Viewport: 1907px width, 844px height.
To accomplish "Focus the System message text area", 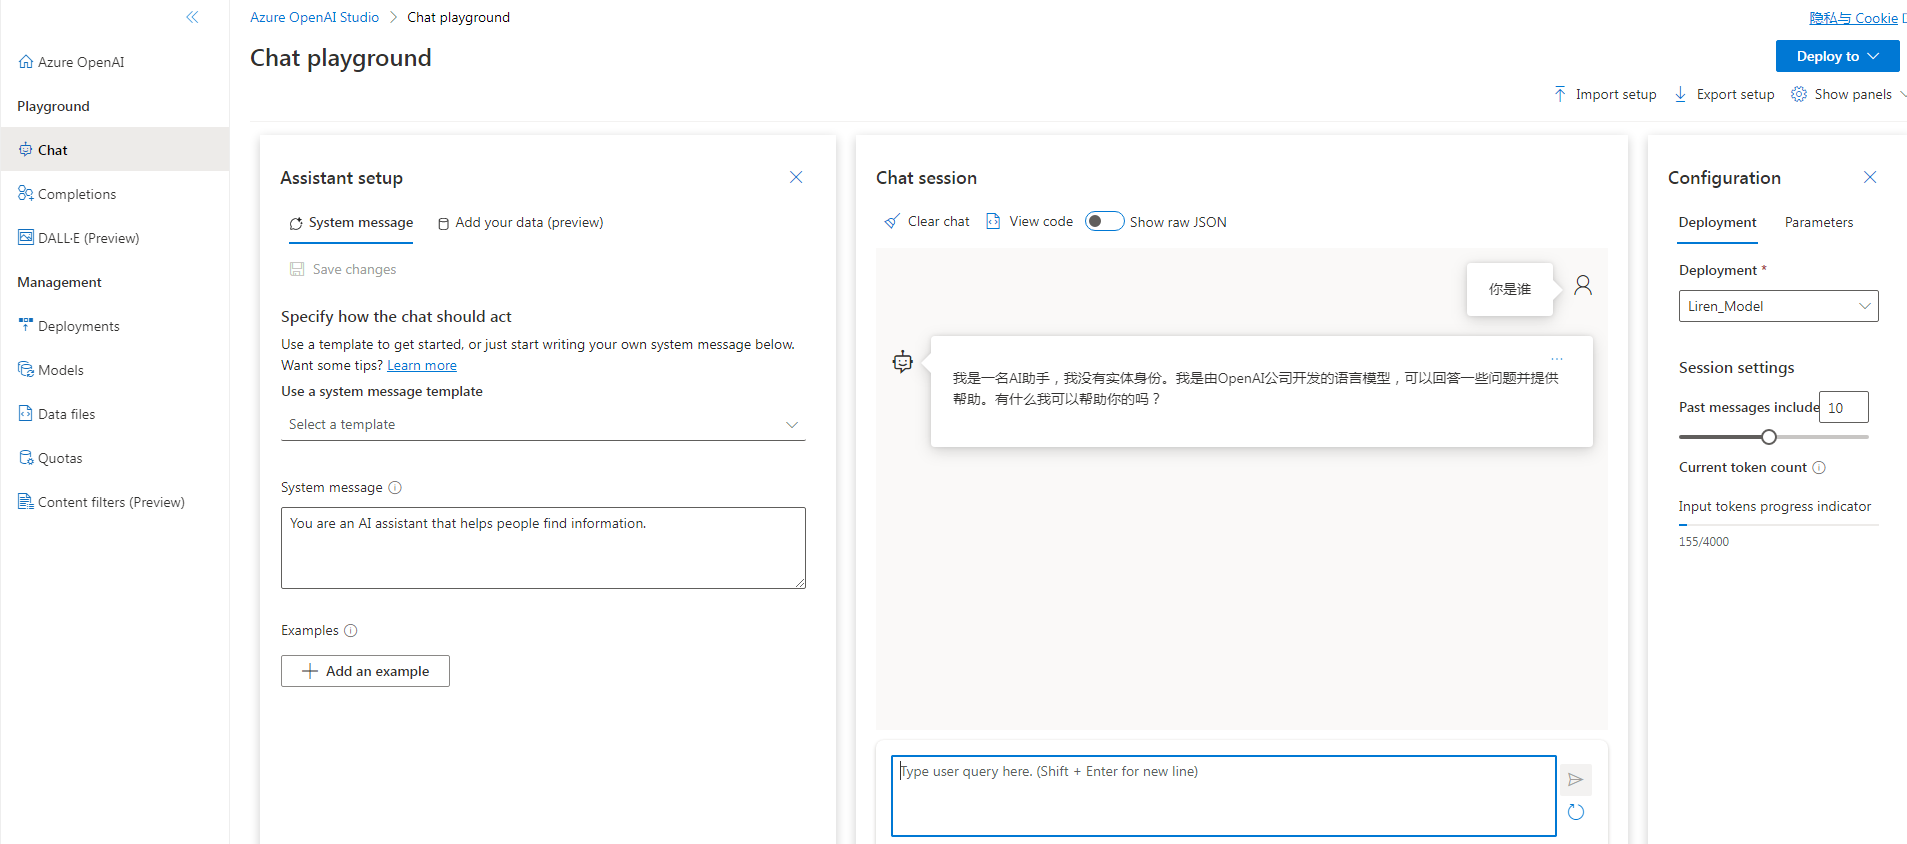I will tap(543, 548).
